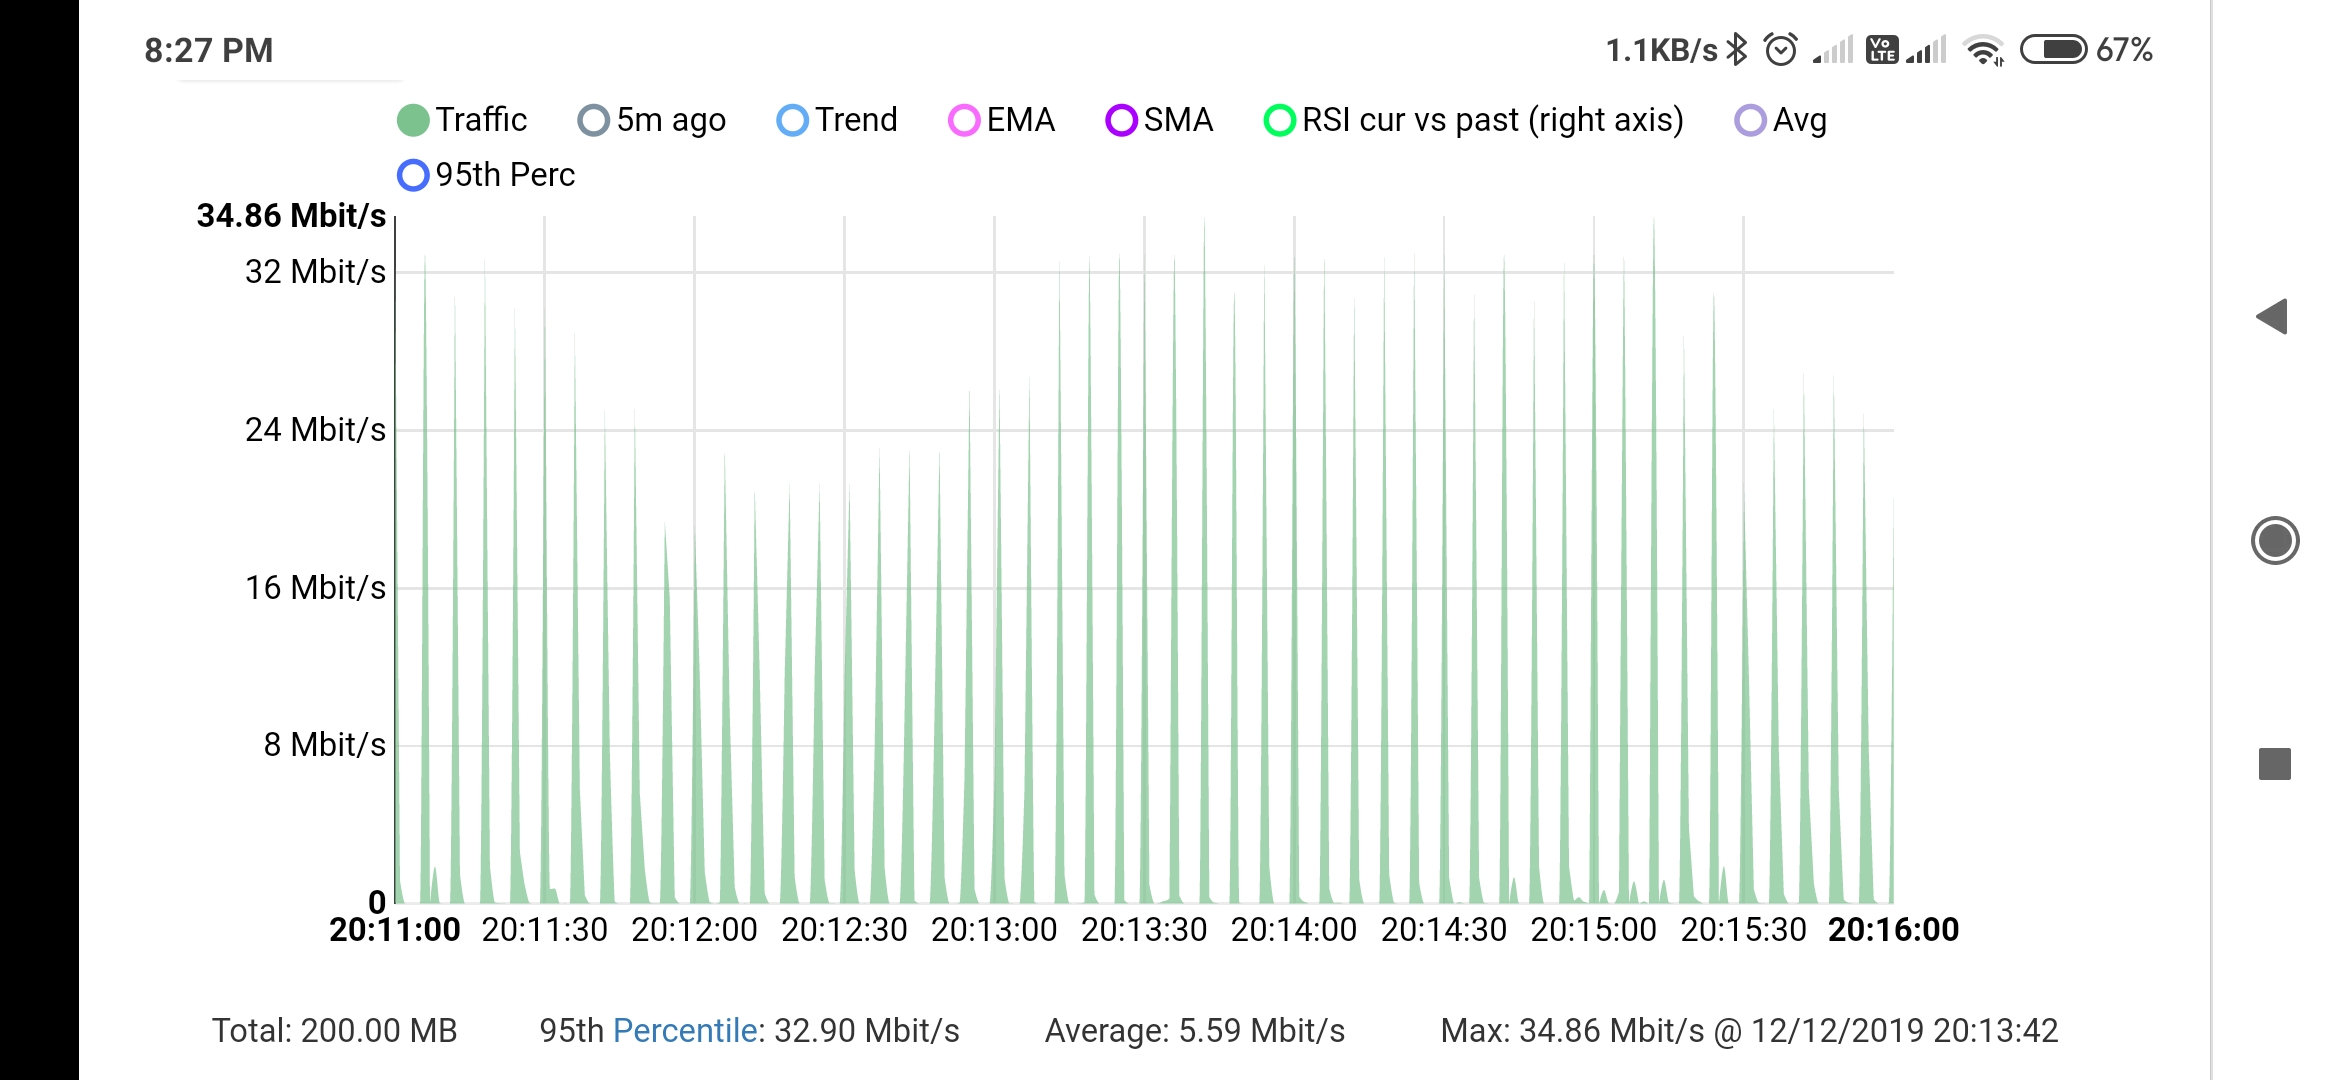Toggle the Avg legend entry
This screenshot has height=1080, width=2340.
1781,120
